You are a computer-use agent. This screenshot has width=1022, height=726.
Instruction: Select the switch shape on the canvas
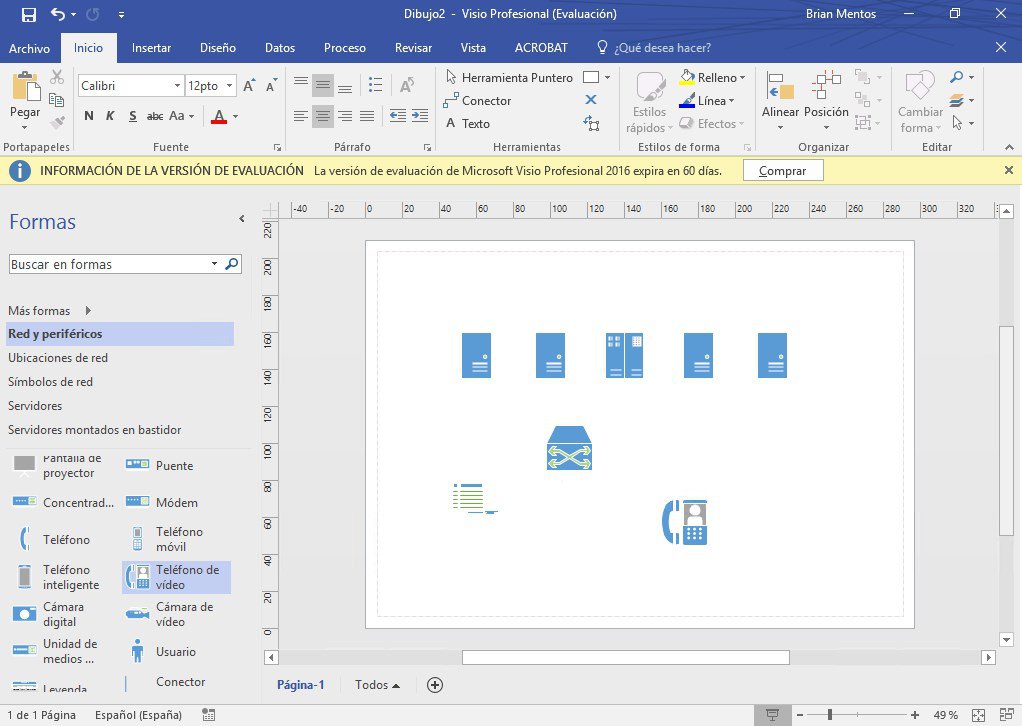coord(569,448)
